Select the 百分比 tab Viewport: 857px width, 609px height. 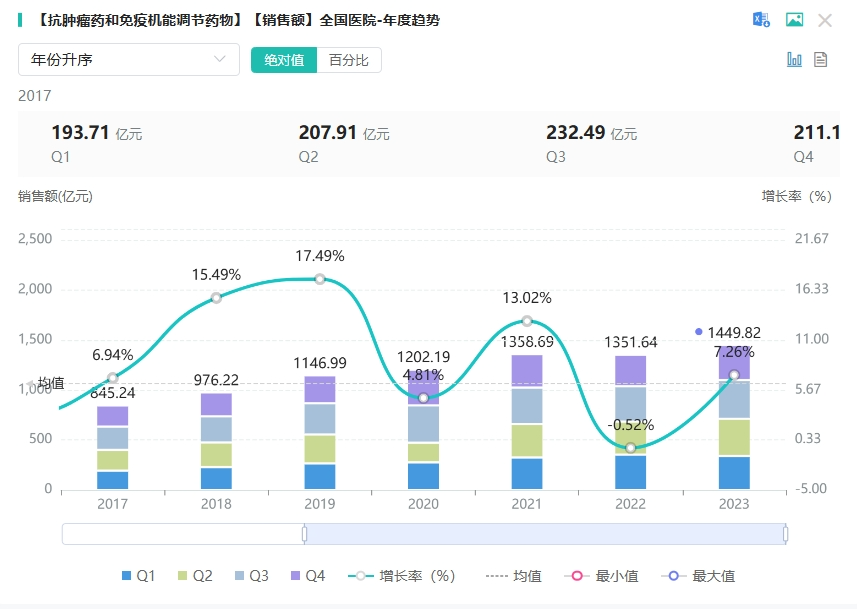[349, 60]
